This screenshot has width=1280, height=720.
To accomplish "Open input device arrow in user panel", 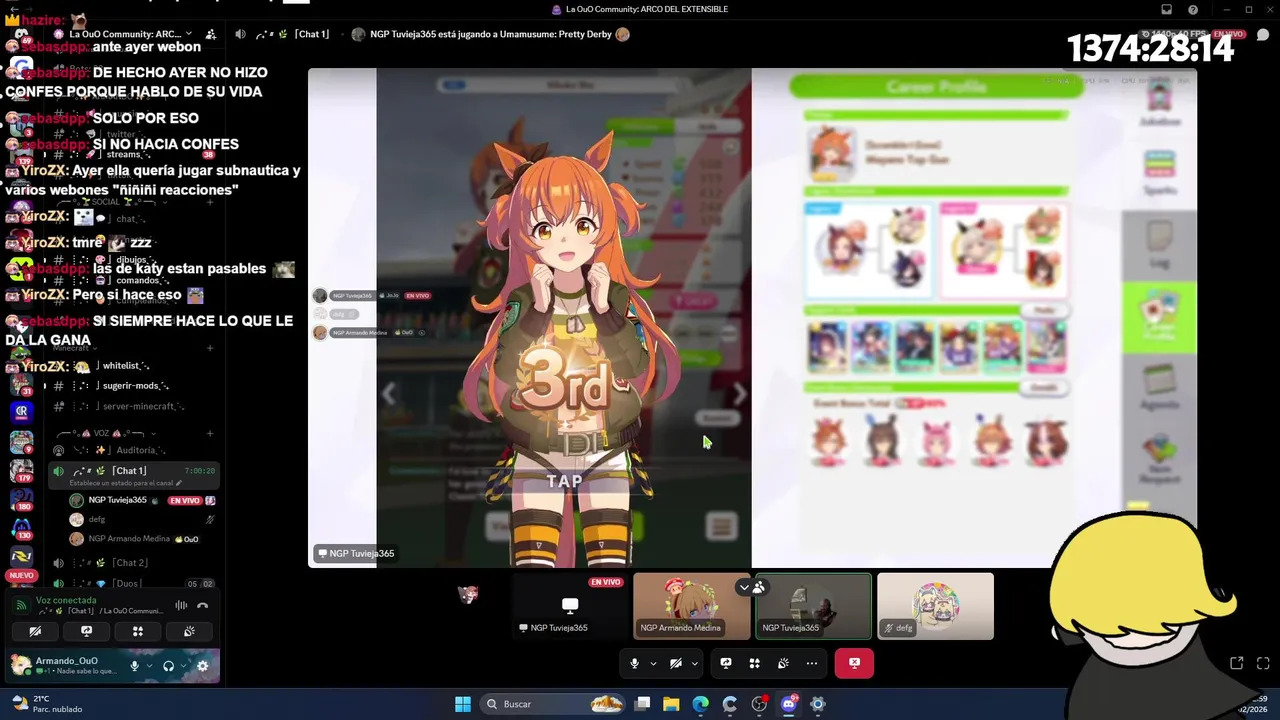I will click(x=150, y=666).
